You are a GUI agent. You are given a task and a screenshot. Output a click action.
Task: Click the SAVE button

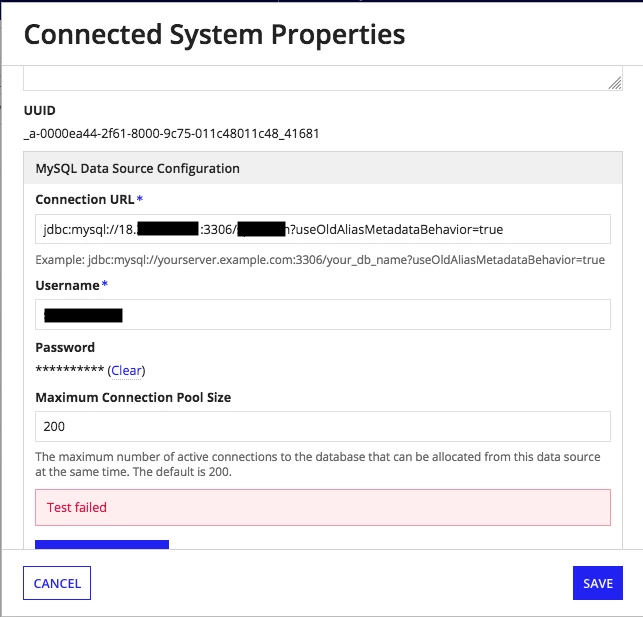coord(598,583)
